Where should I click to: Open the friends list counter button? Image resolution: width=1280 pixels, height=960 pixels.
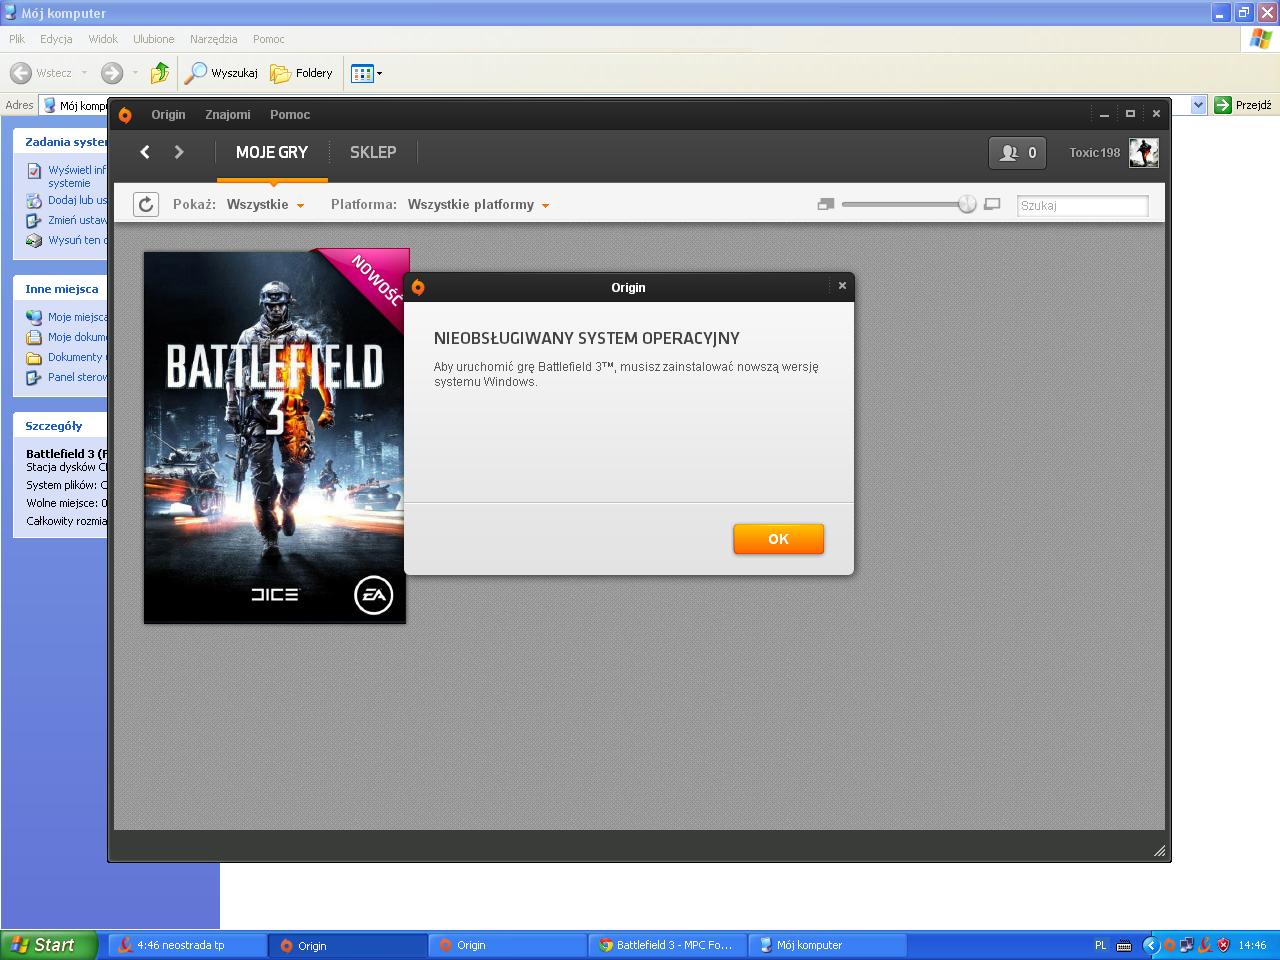1017,152
